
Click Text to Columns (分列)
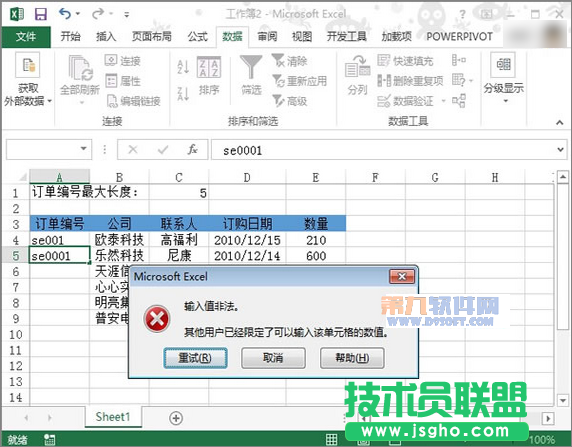[357, 75]
